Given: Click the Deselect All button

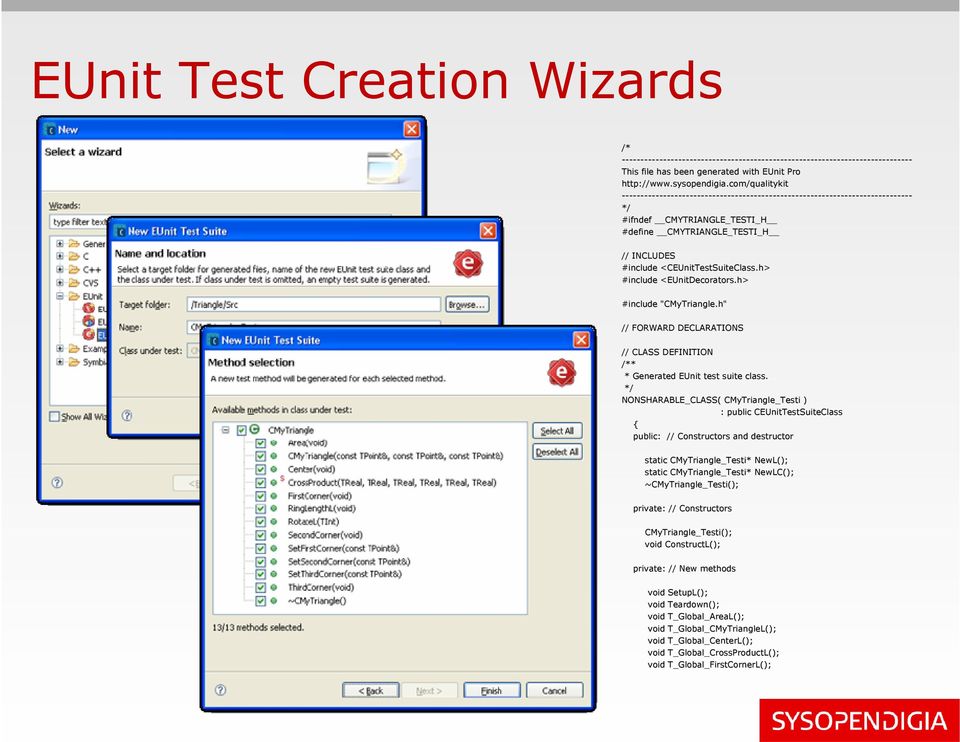Looking at the screenshot, I should click(557, 452).
